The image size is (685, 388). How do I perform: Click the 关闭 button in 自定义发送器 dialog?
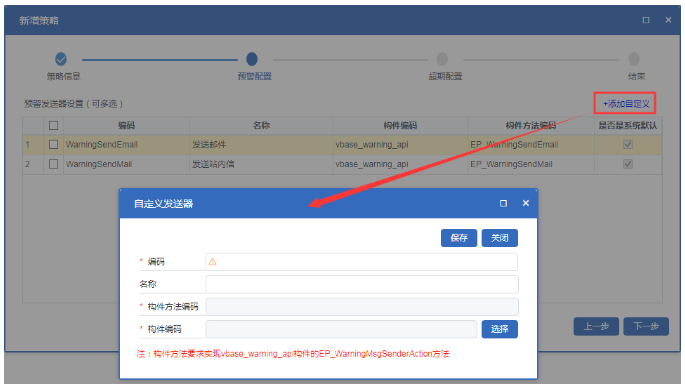click(499, 238)
